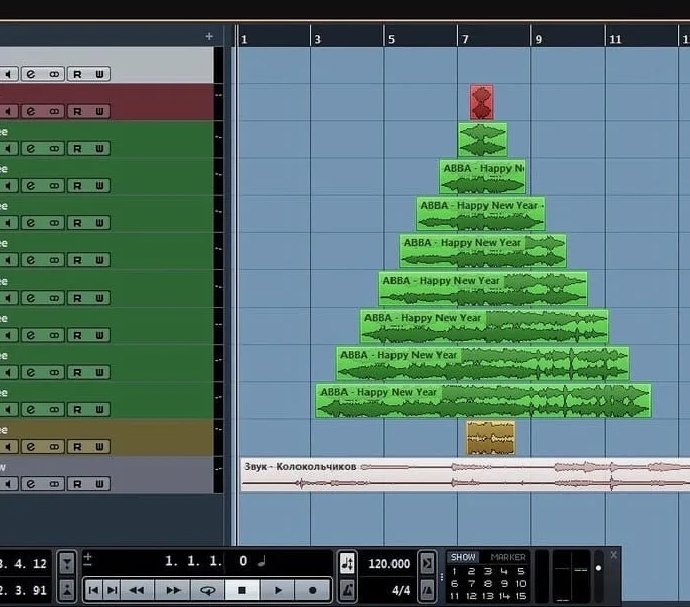Enable Read automation R on the gold track
This screenshot has height=607, width=690.
pos(77,447)
